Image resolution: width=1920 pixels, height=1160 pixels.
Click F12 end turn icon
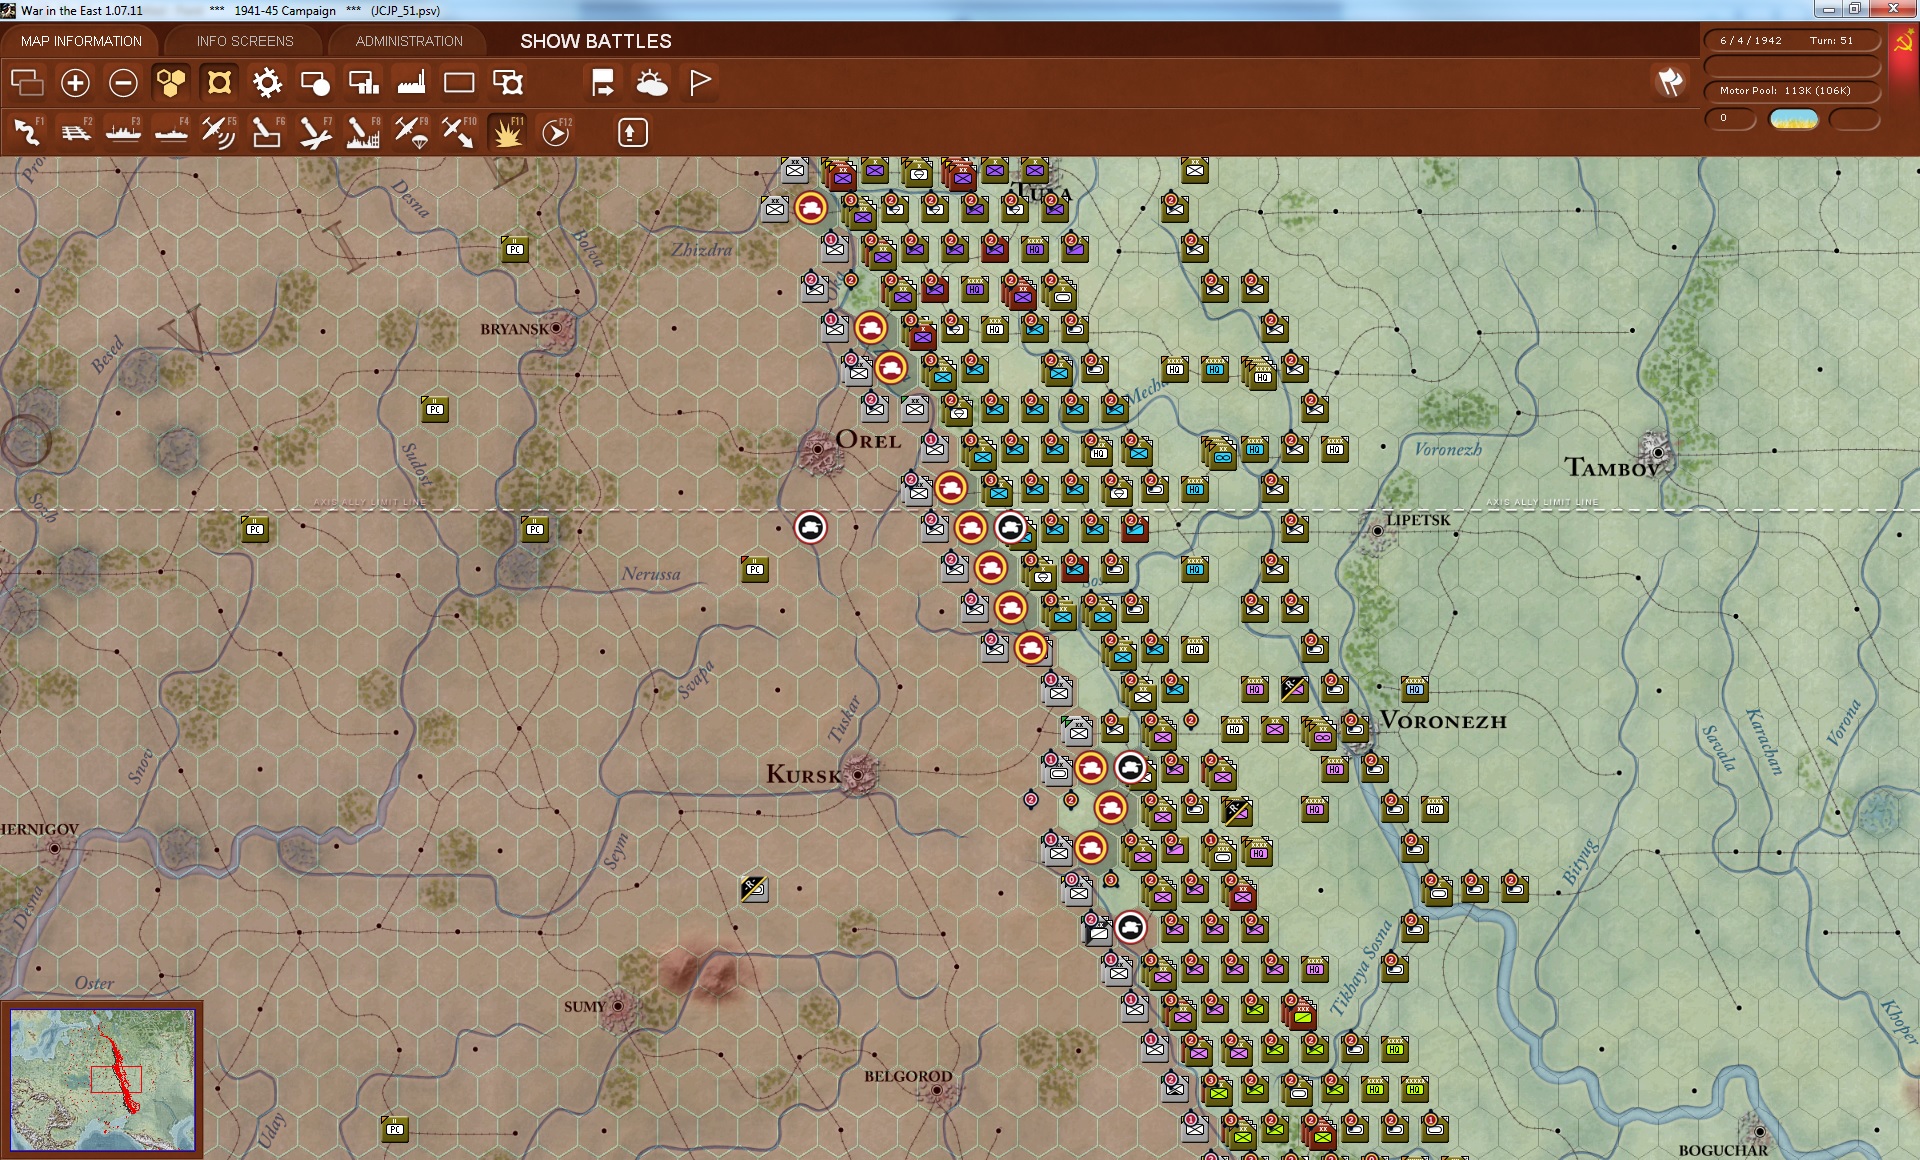(x=556, y=132)
